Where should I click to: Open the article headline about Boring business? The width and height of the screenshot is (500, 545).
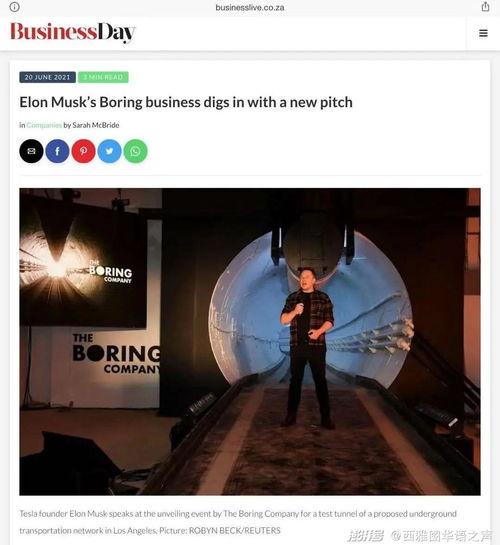(x=186, y=103)
